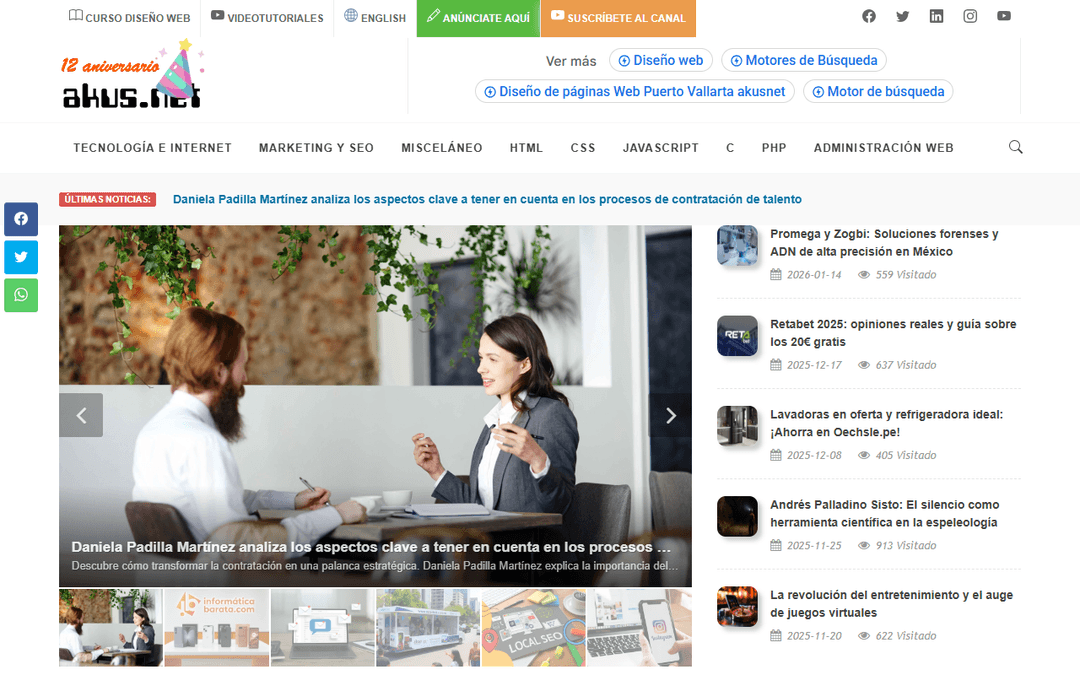Click the Últimas Noticias label
This screenshot has width=1080, height=675.
(107, 199)
